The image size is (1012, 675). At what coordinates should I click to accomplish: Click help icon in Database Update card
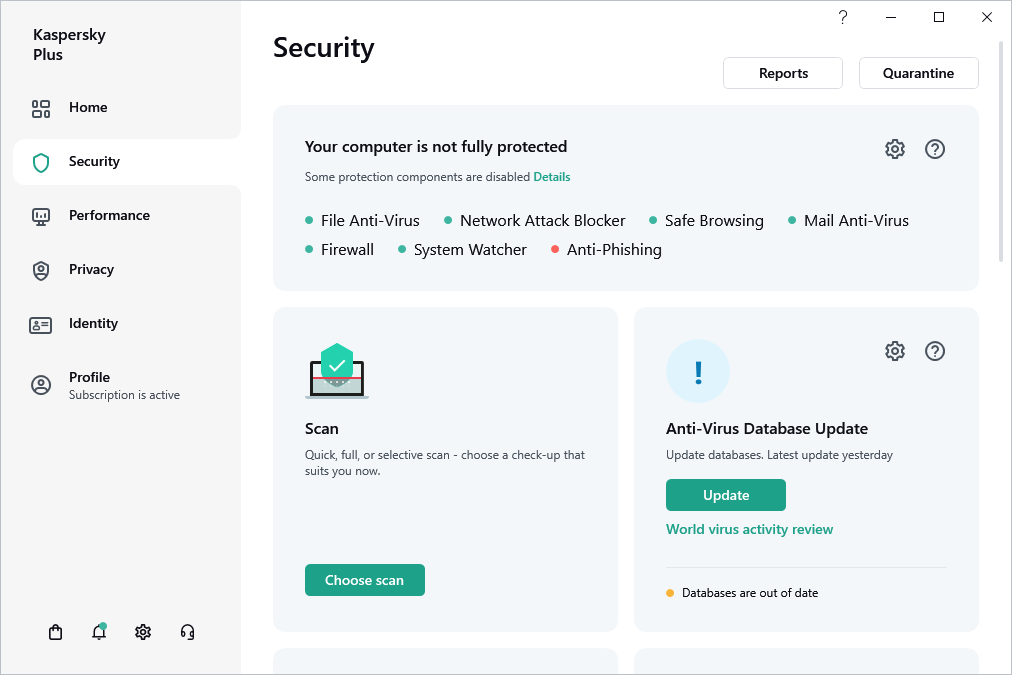[935, 351]
